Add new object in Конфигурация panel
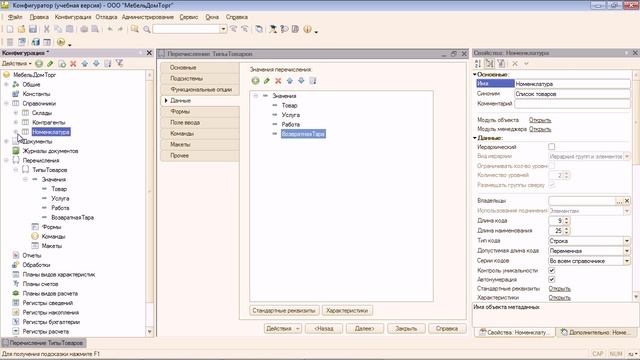 39,64
